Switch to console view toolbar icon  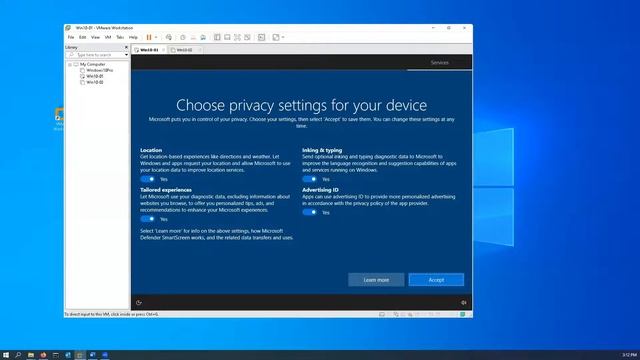(x=261, y=37)
